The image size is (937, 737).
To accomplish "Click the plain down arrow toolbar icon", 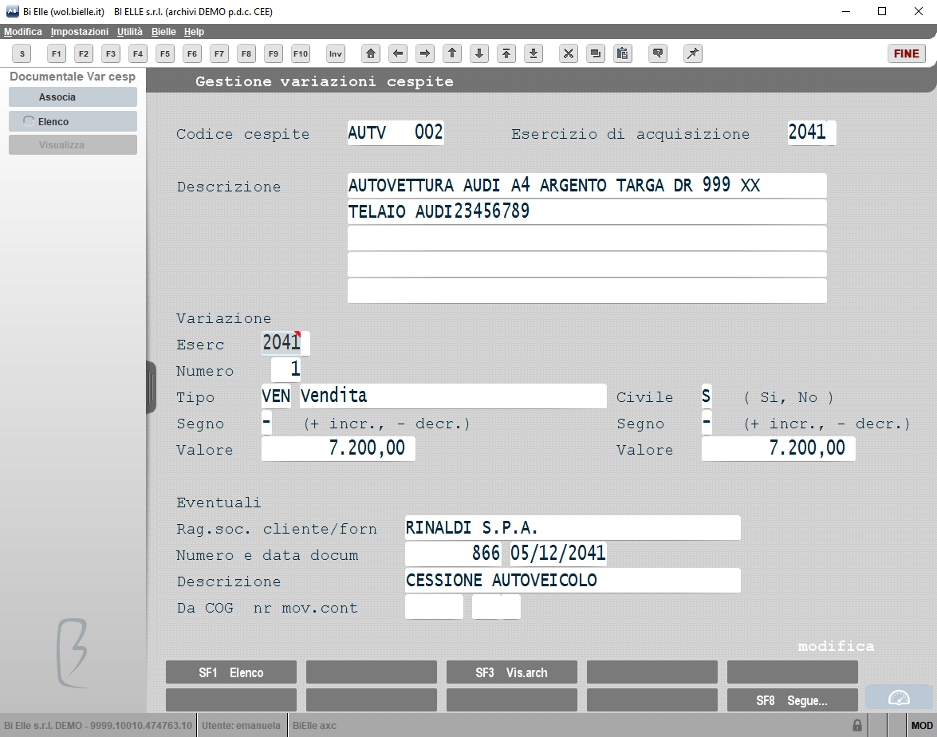I will click(479, 54).
